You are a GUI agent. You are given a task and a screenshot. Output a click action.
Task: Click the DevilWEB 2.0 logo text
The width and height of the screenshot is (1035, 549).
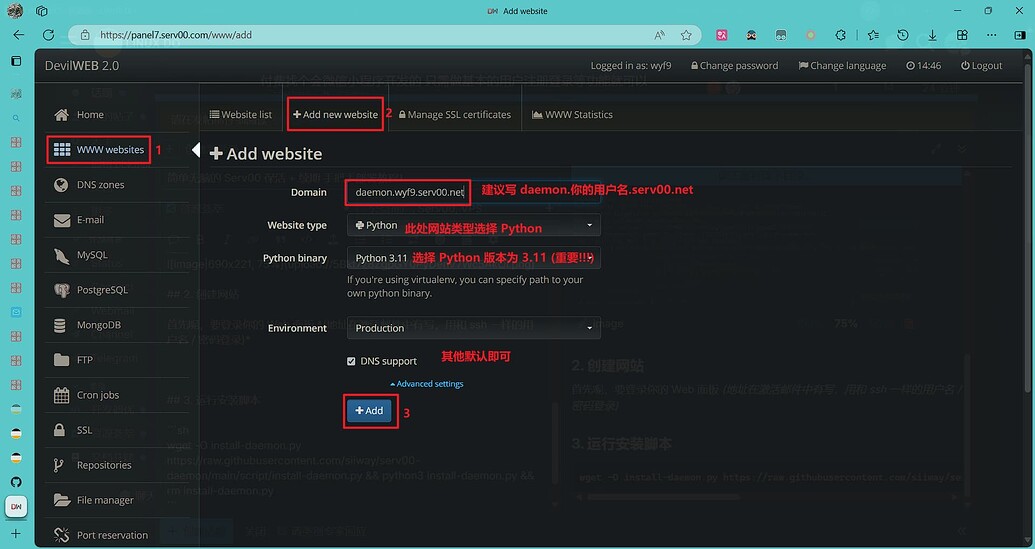click(82, 65)
